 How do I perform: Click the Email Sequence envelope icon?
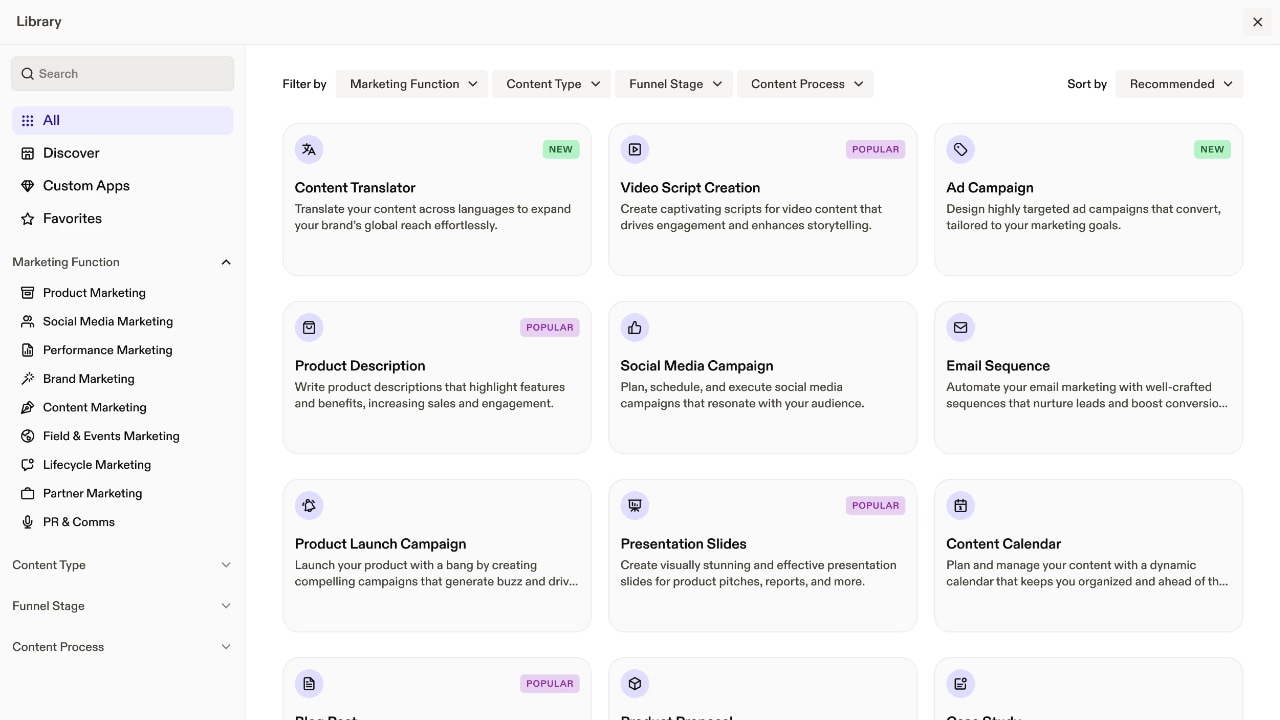click(x=960, y=328)
